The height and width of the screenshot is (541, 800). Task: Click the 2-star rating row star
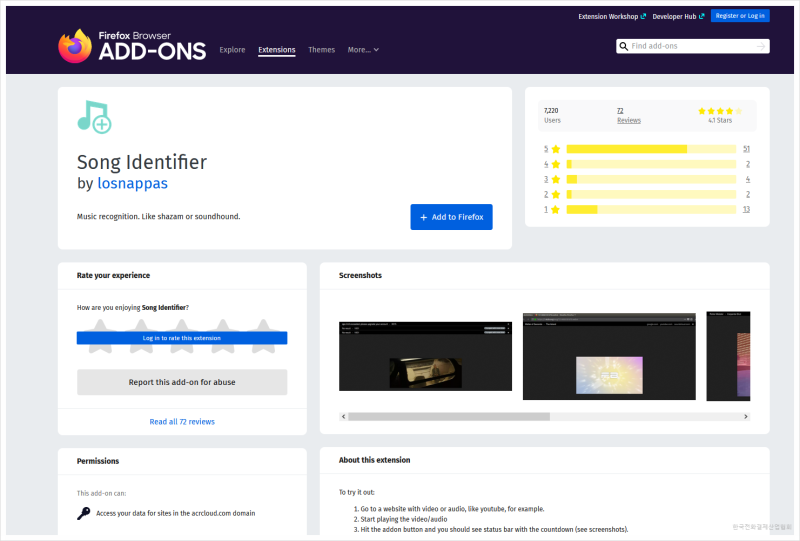pyautogui.click(x=556, y=194)
